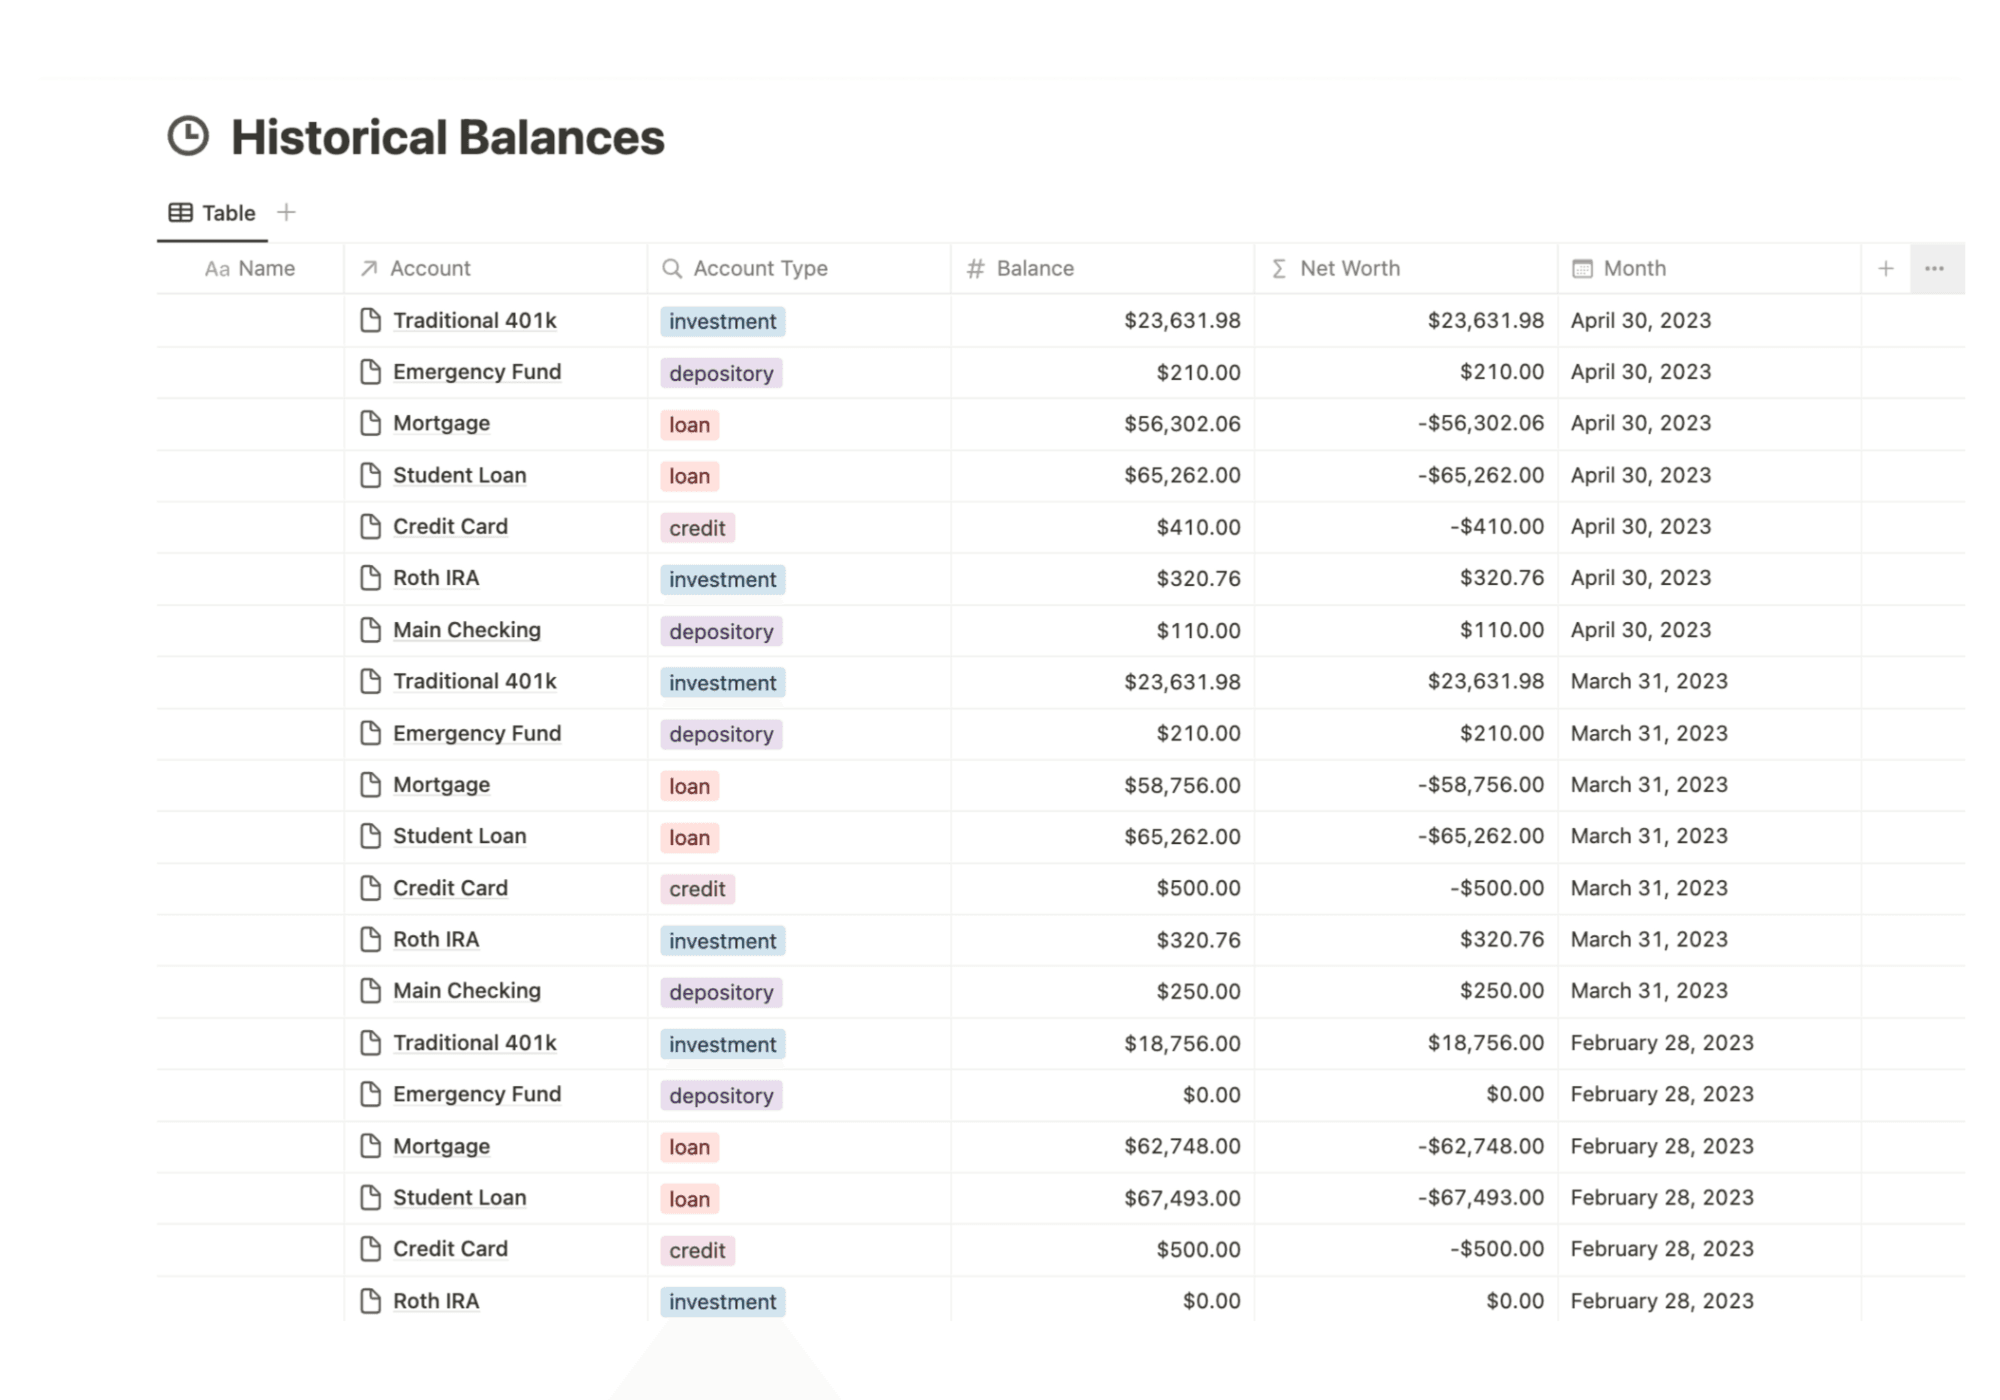Viewport: 2000px width, 1400px height.
Task: Click the credit tag on the Credit Card row
Action: pos(697,527)
